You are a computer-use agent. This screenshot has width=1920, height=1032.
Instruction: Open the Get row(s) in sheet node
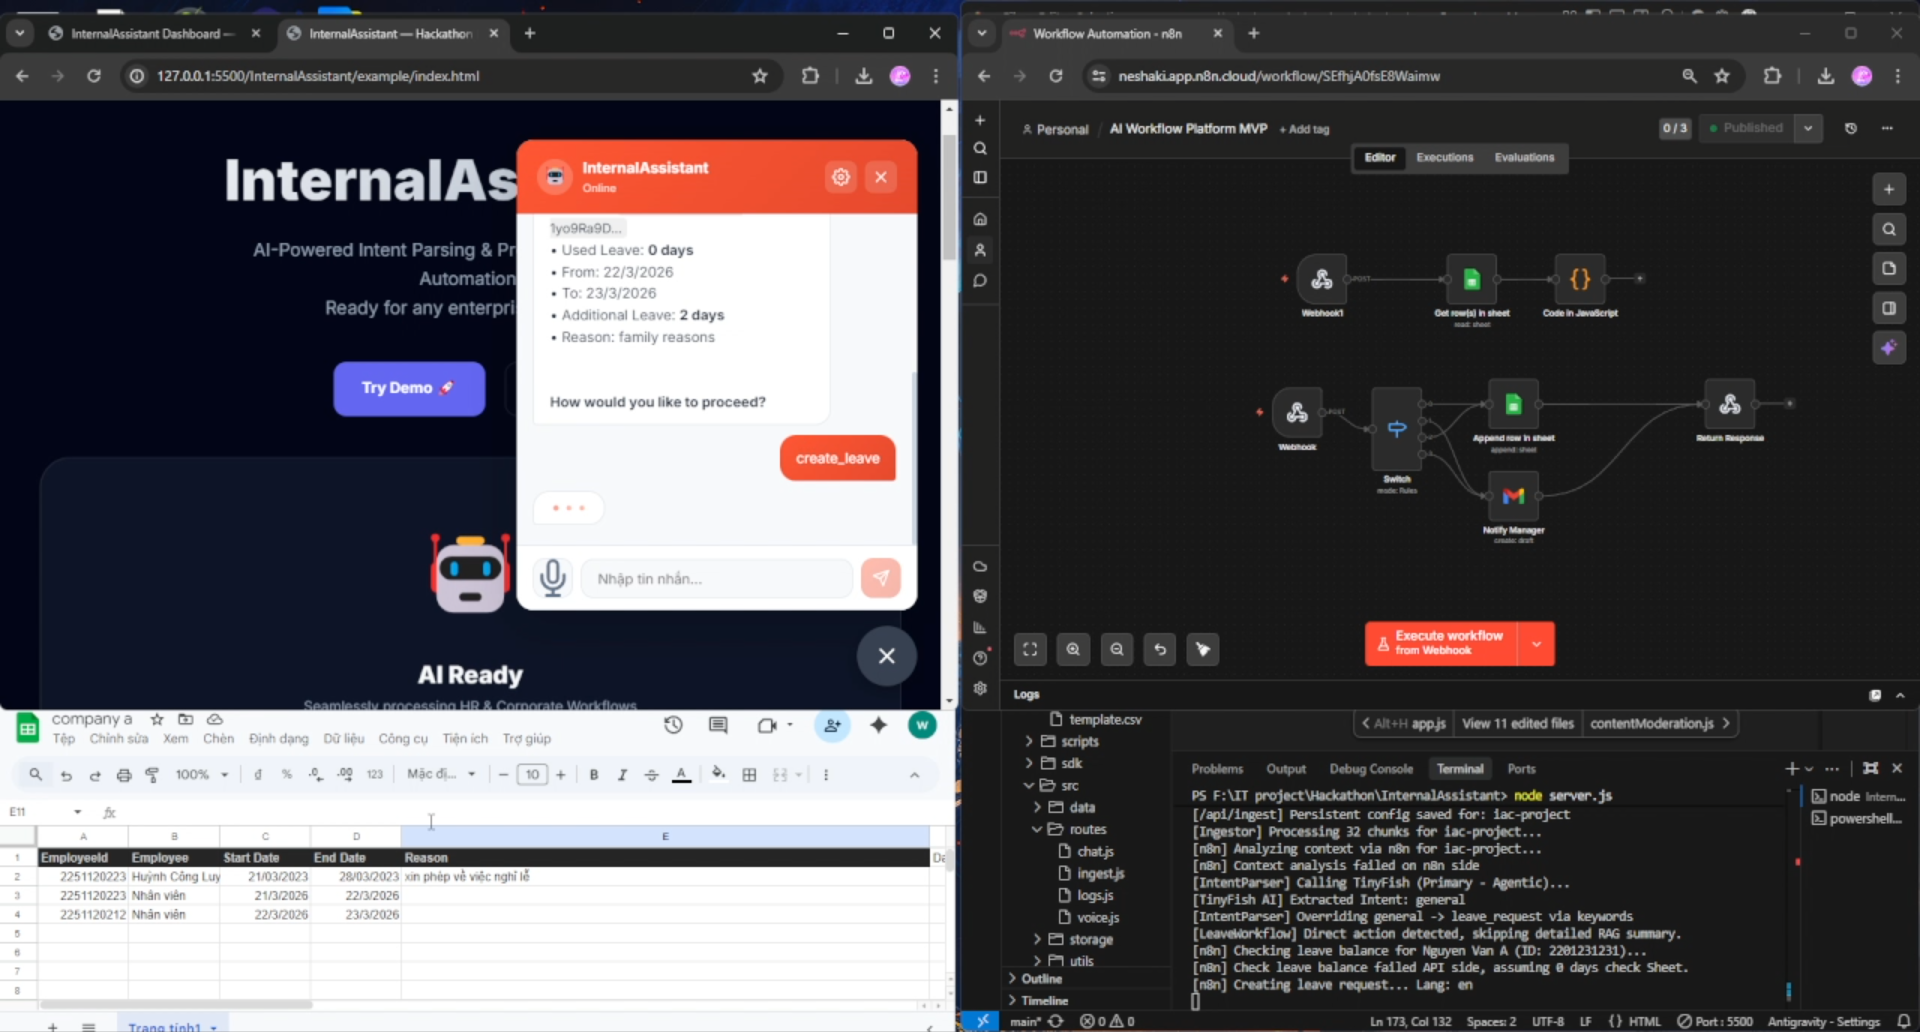(x=1471, y=279)
